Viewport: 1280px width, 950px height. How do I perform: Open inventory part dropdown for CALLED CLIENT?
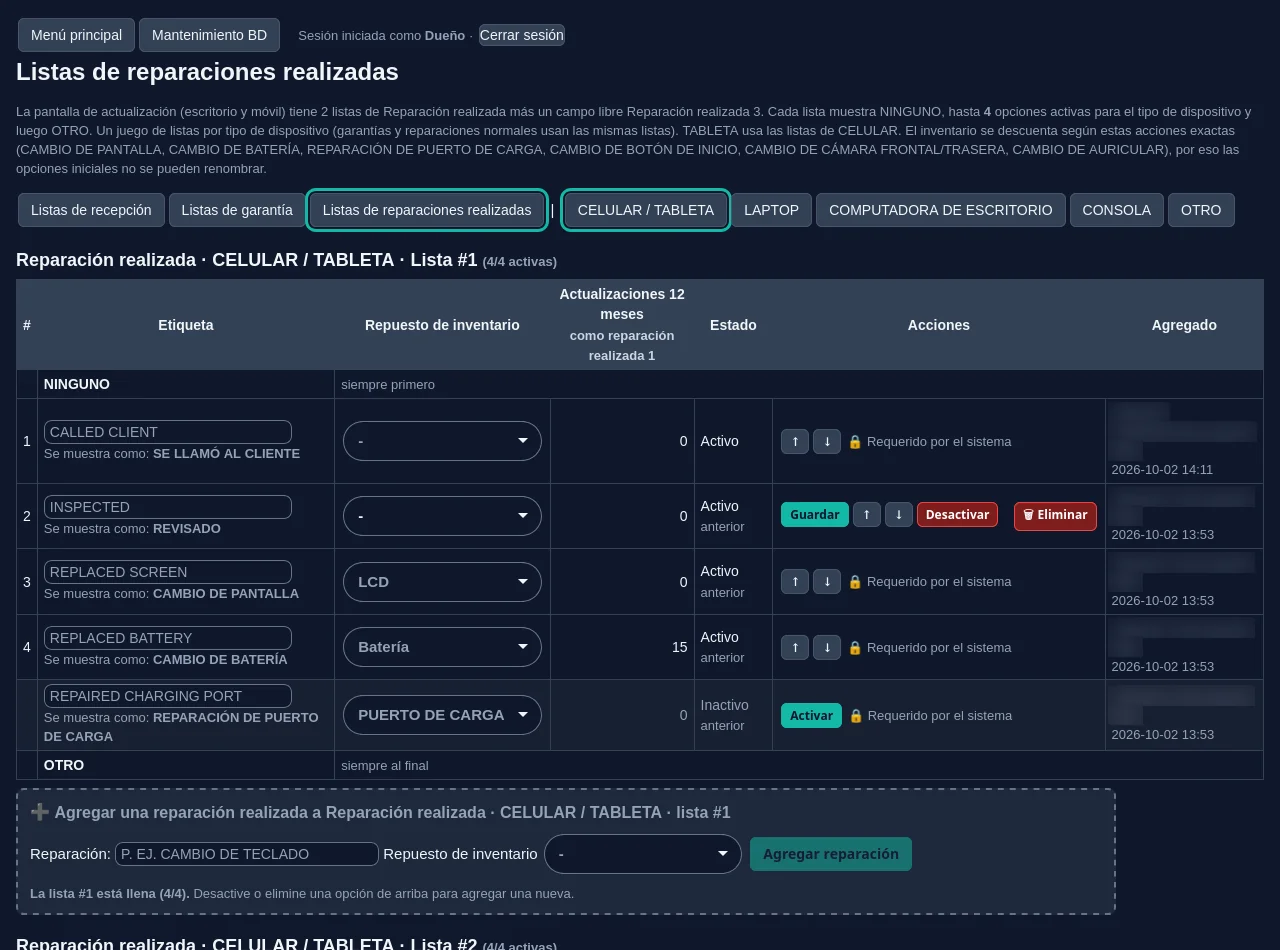[x=442, y=441]
